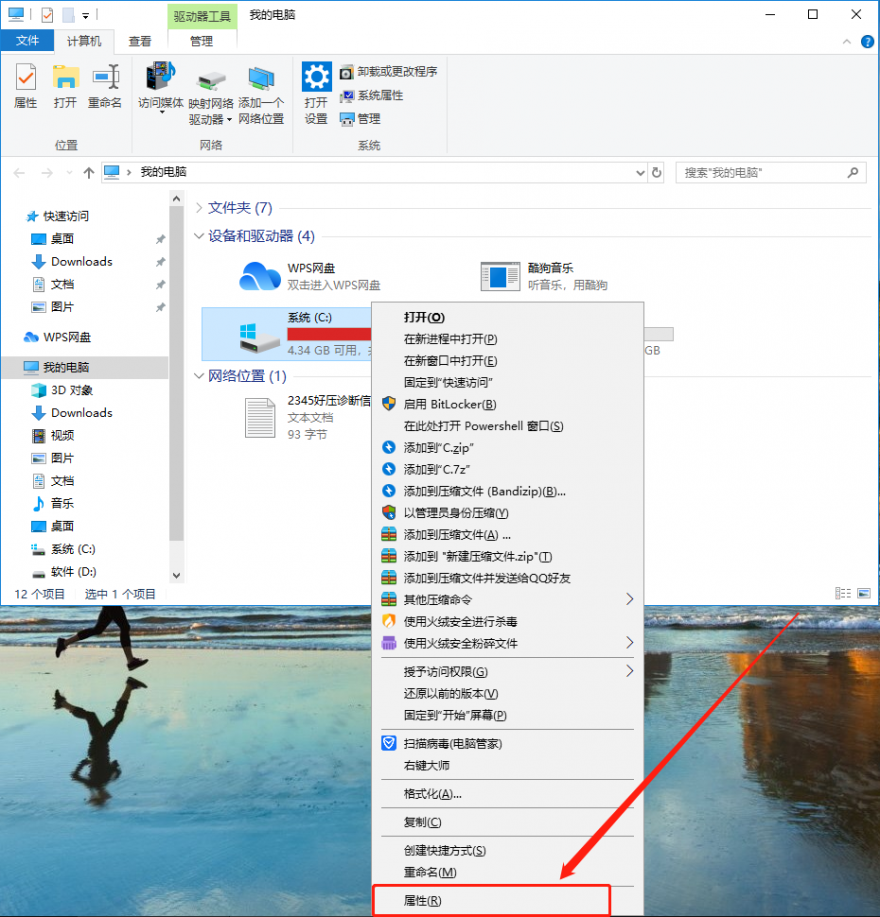Collapse the 网络位置 section chevron

click(x=199, y=375)
